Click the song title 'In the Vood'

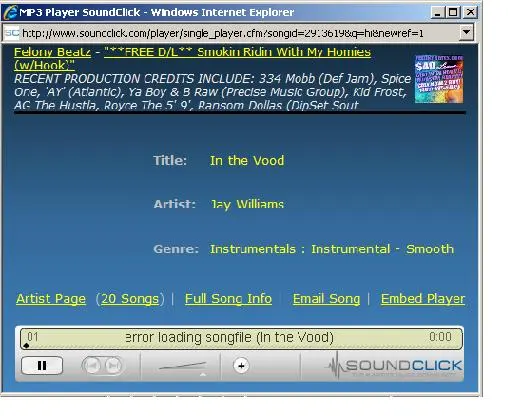(247, 161)
